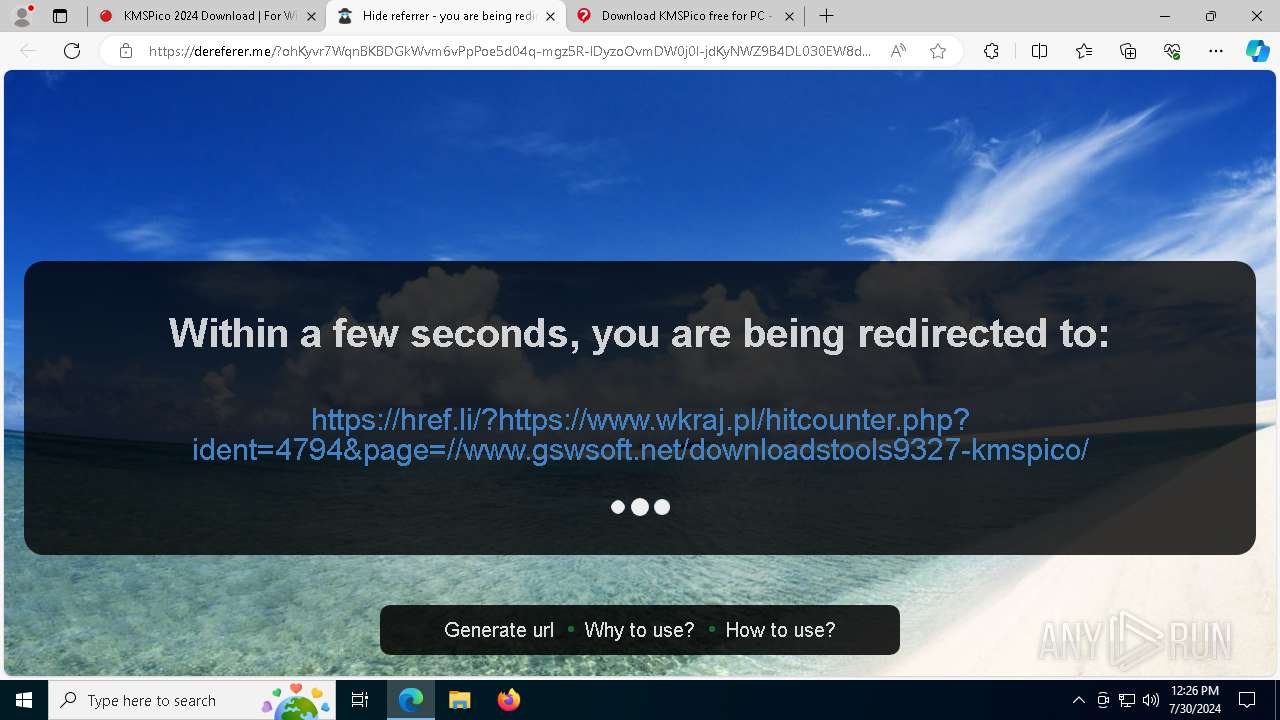Go back to the previous page
The width and height of the screenshot is (1280, 720).
tap(28, 51)
